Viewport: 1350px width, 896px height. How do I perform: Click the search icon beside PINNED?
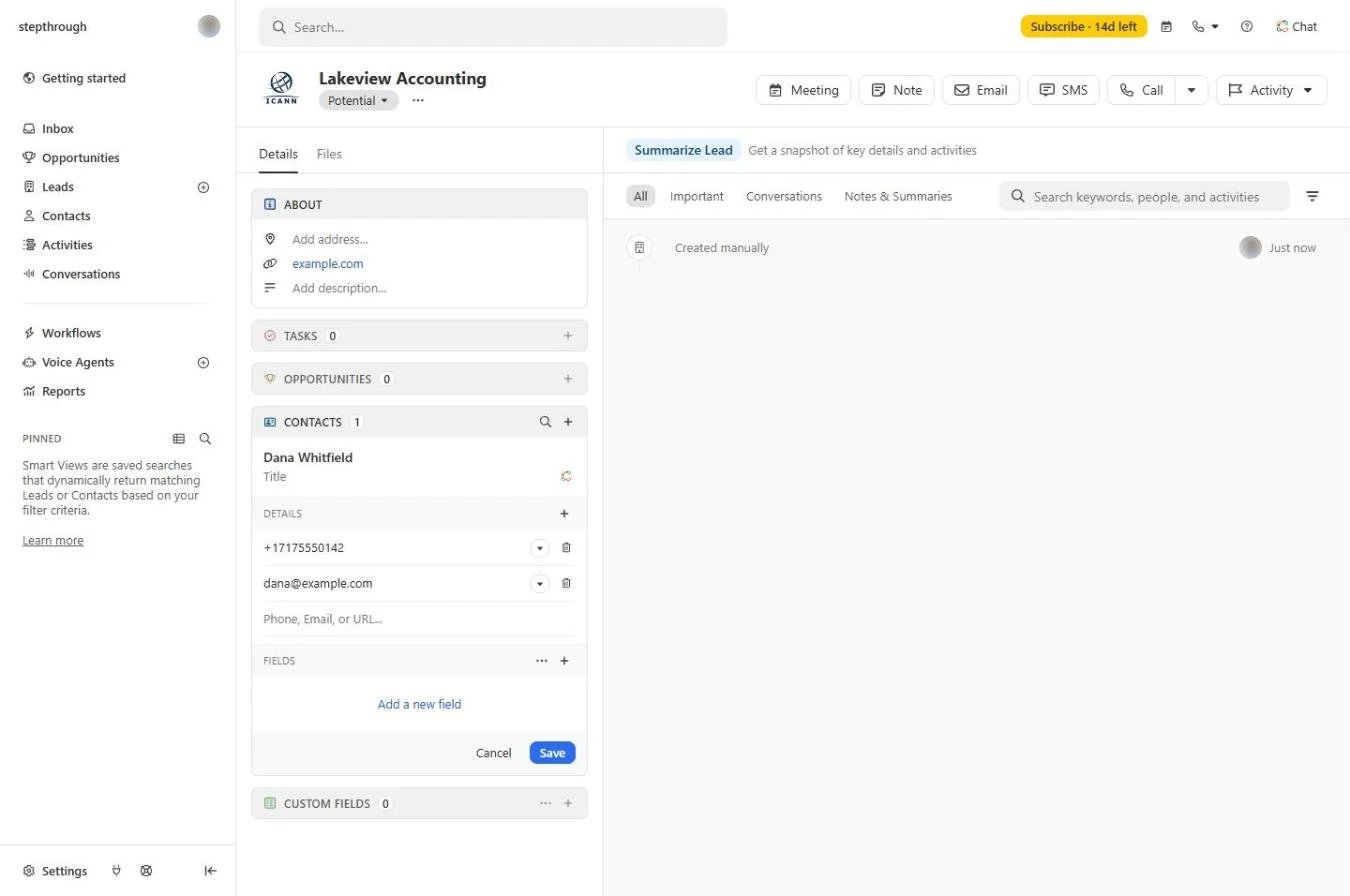tap(205, 439)
